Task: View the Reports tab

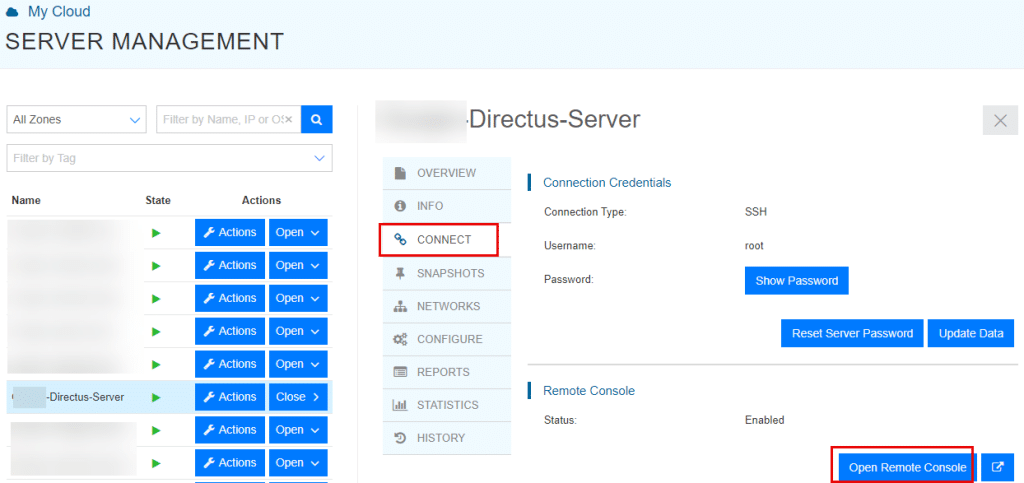Action: pyautogui.click(x=447, y=372)
